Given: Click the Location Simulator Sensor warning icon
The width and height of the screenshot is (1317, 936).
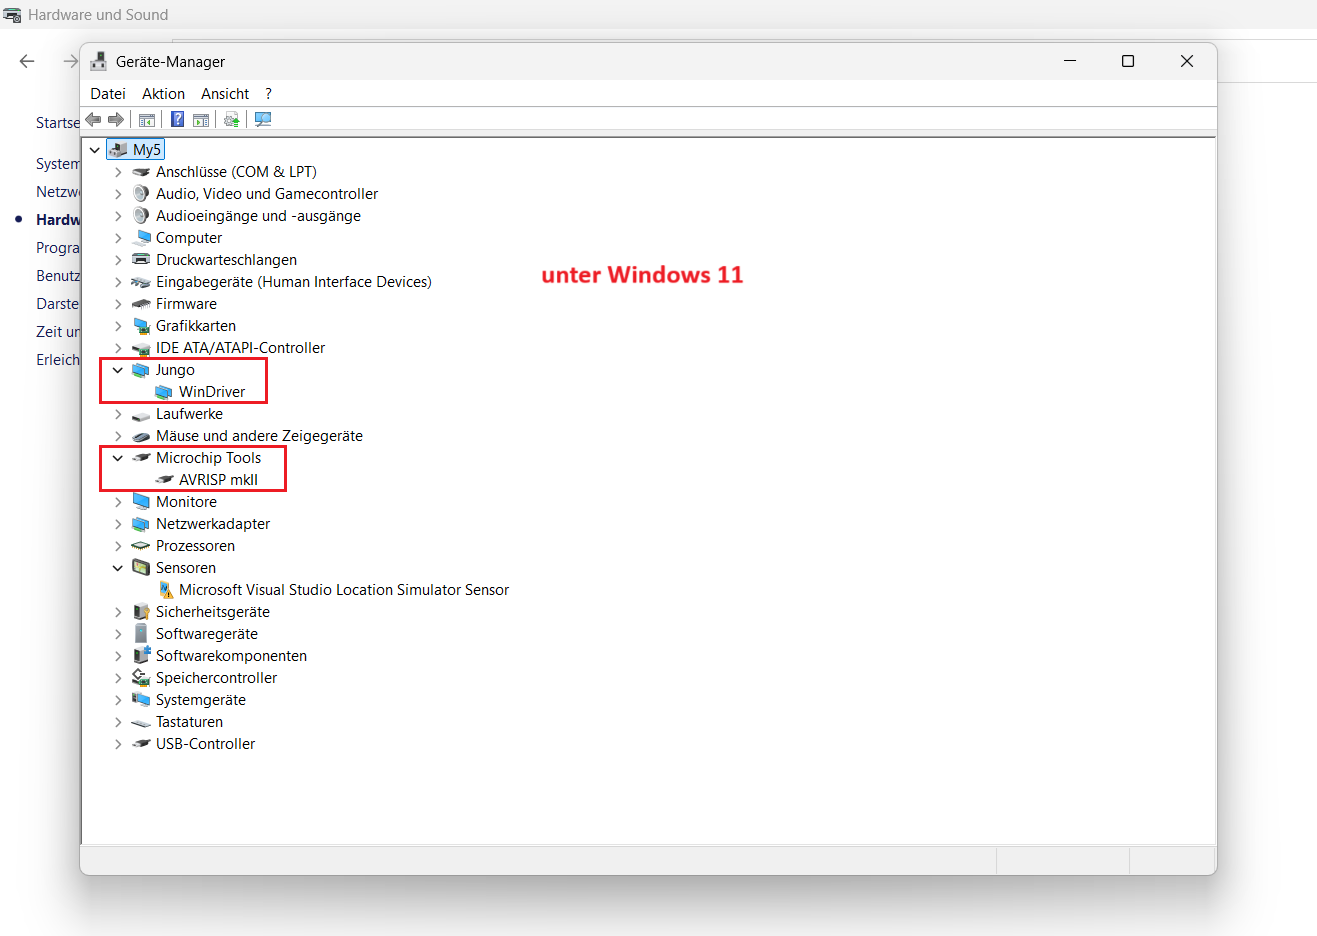Looking at the screenshot, I should tap(166, 590).
